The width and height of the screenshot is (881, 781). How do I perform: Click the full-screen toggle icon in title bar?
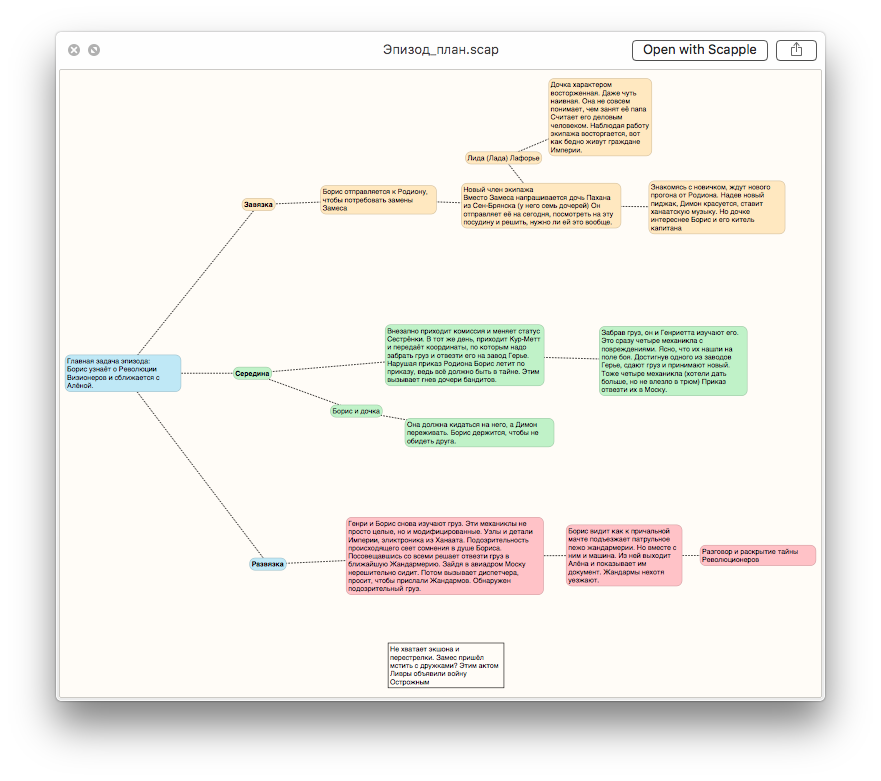coord(94,50)
